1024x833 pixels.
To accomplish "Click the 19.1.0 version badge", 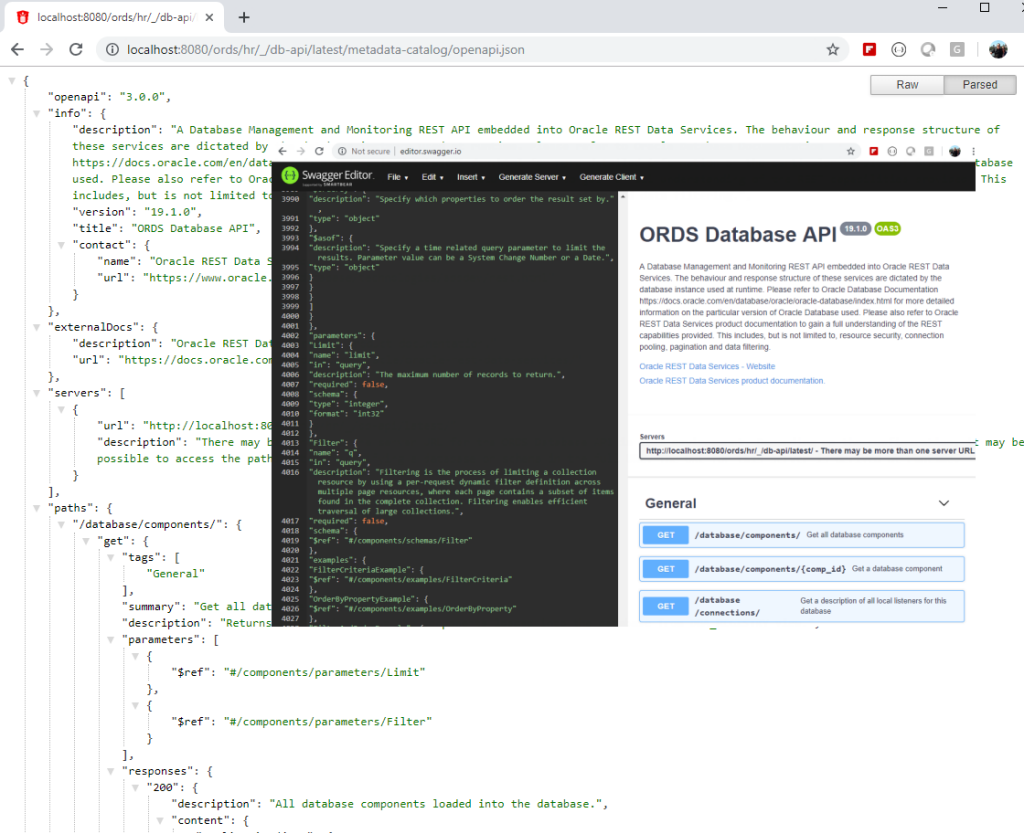I will 856,228.
